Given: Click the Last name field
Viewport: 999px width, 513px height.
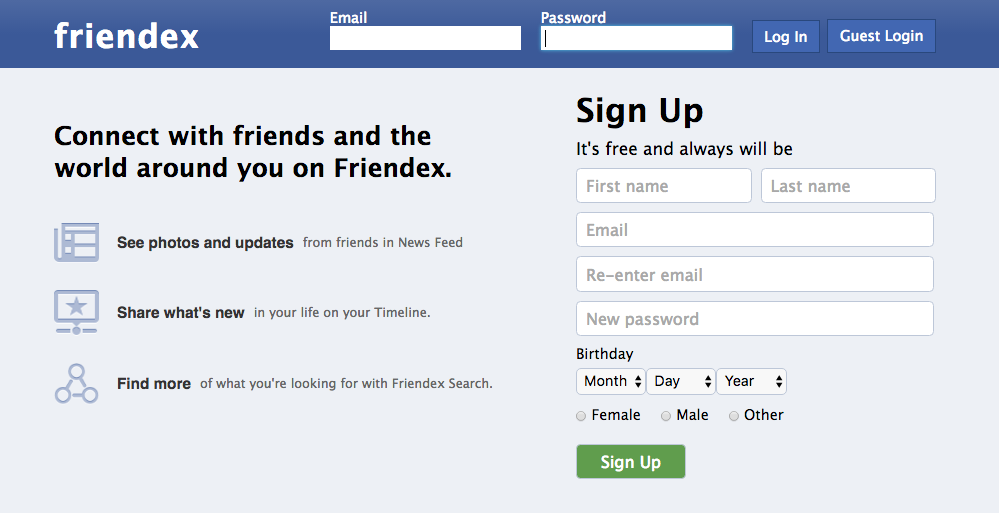Looking at the screenshot, I should tap(848, 185).
